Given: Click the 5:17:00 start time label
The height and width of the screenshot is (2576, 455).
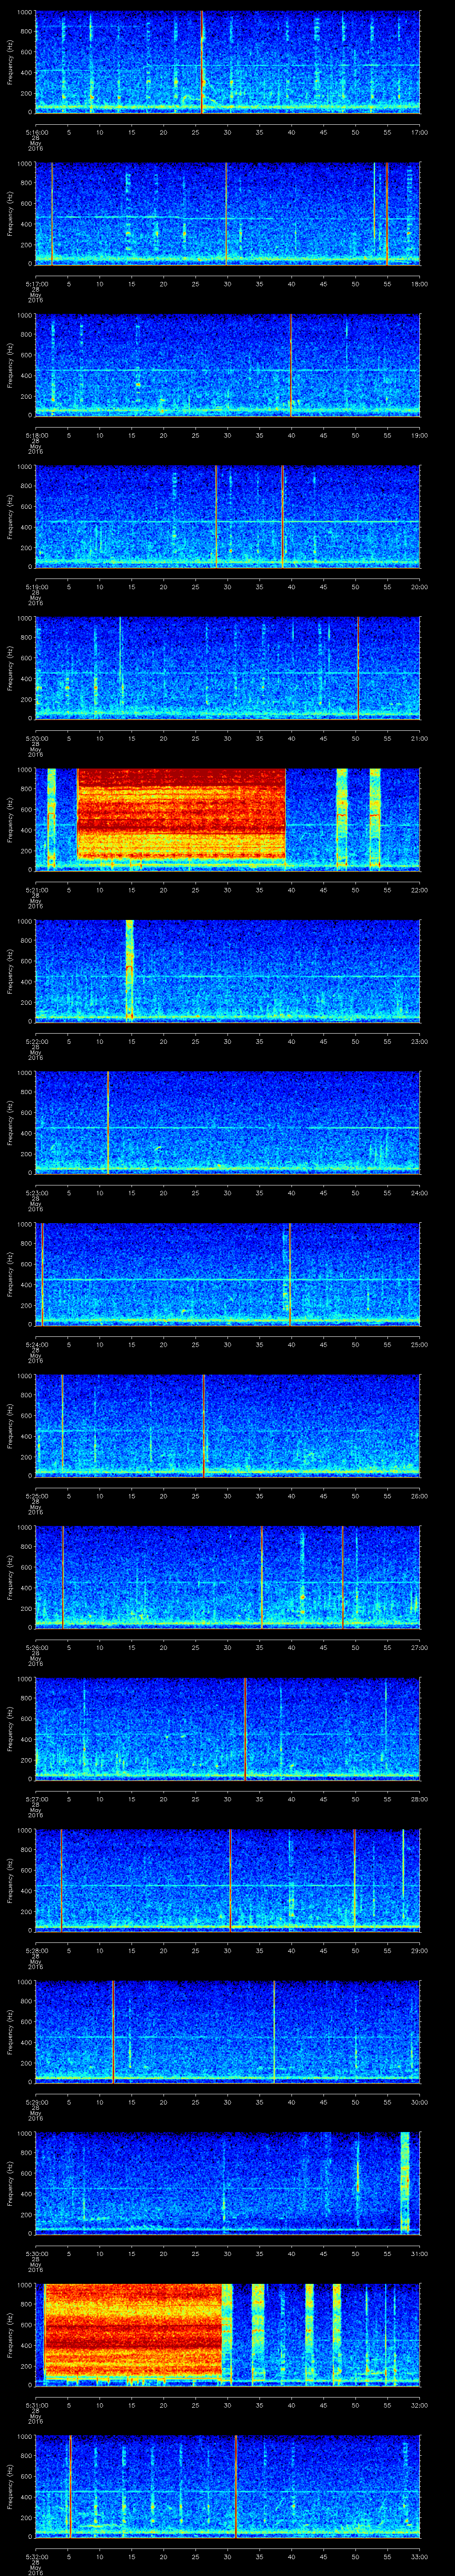Looking at the screenshot, I should click(x=36, y=284).
